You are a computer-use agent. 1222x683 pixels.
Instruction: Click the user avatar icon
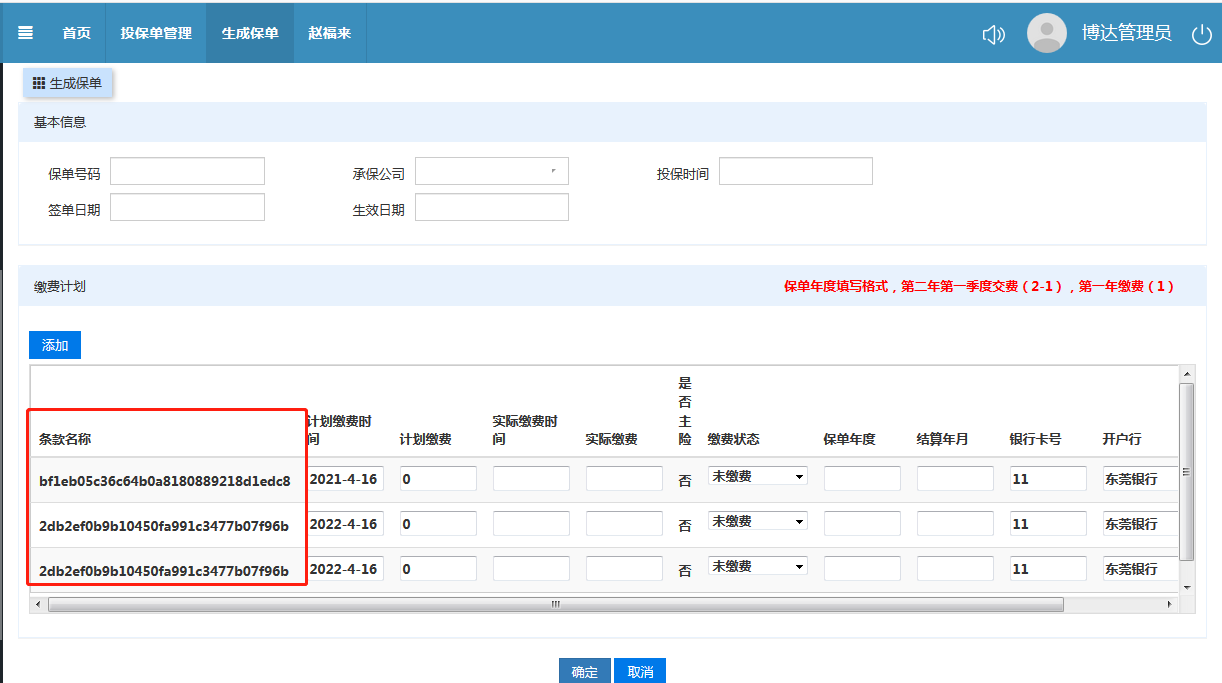click(1046, 33)
